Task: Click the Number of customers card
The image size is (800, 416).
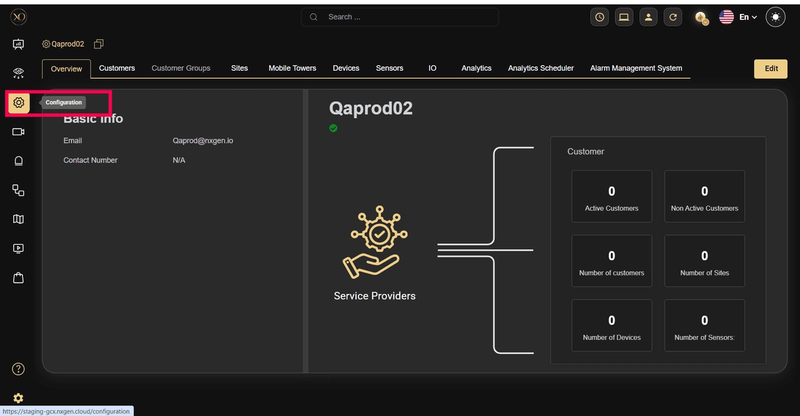Action: click(x=611, y=261)
